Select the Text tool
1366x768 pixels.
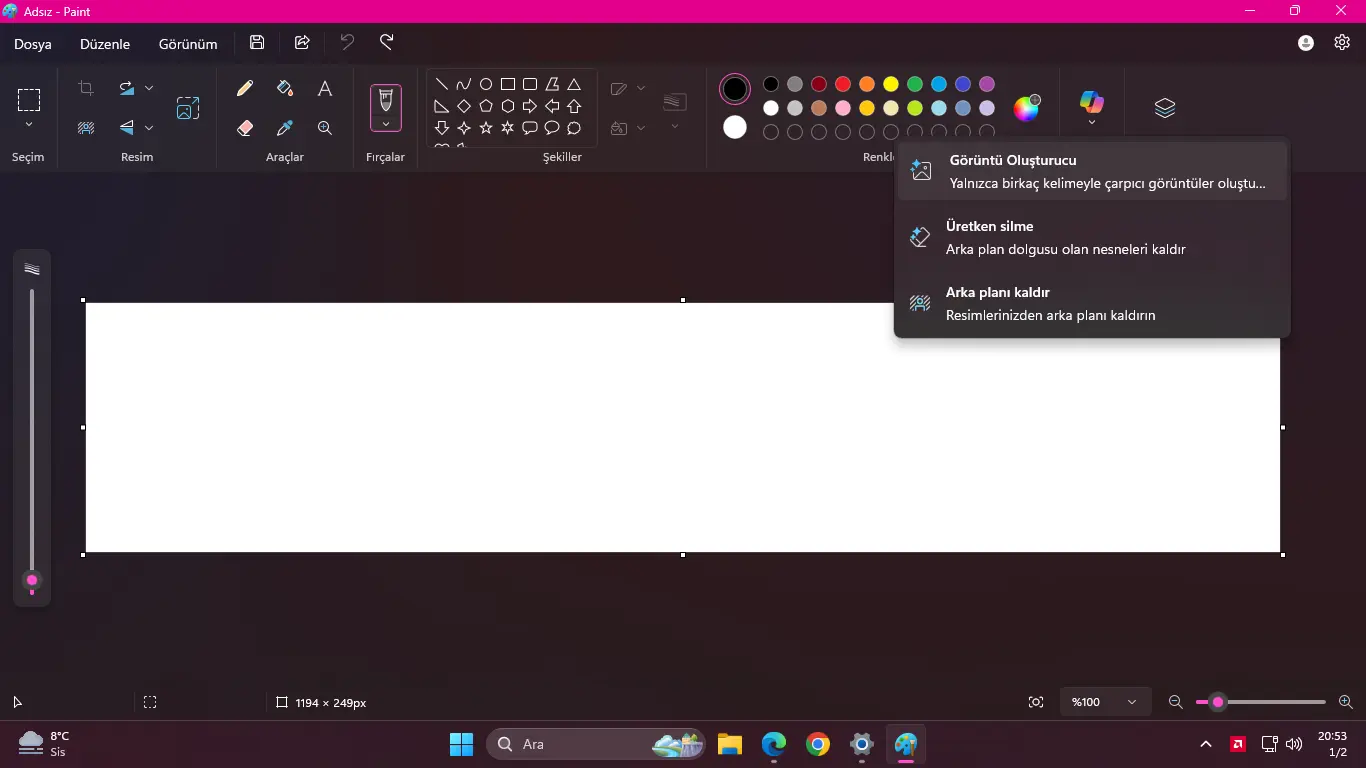point(325,88)
